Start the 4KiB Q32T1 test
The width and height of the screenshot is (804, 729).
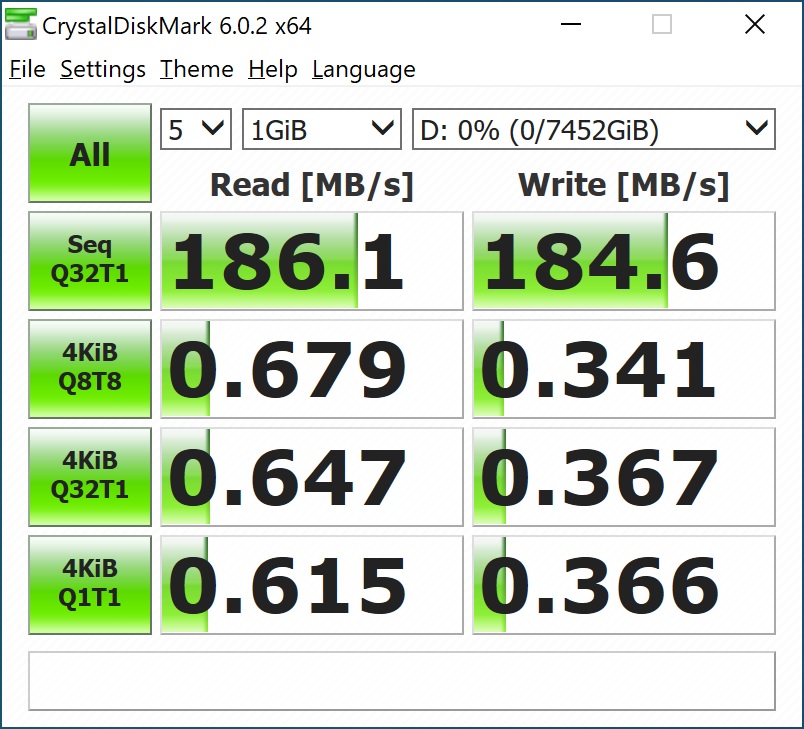[90, 477]
